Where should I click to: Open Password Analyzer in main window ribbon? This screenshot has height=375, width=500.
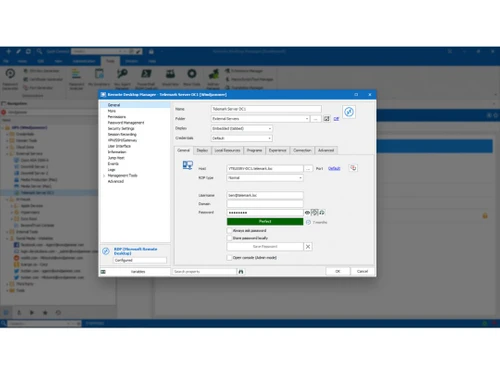[76, 79]
